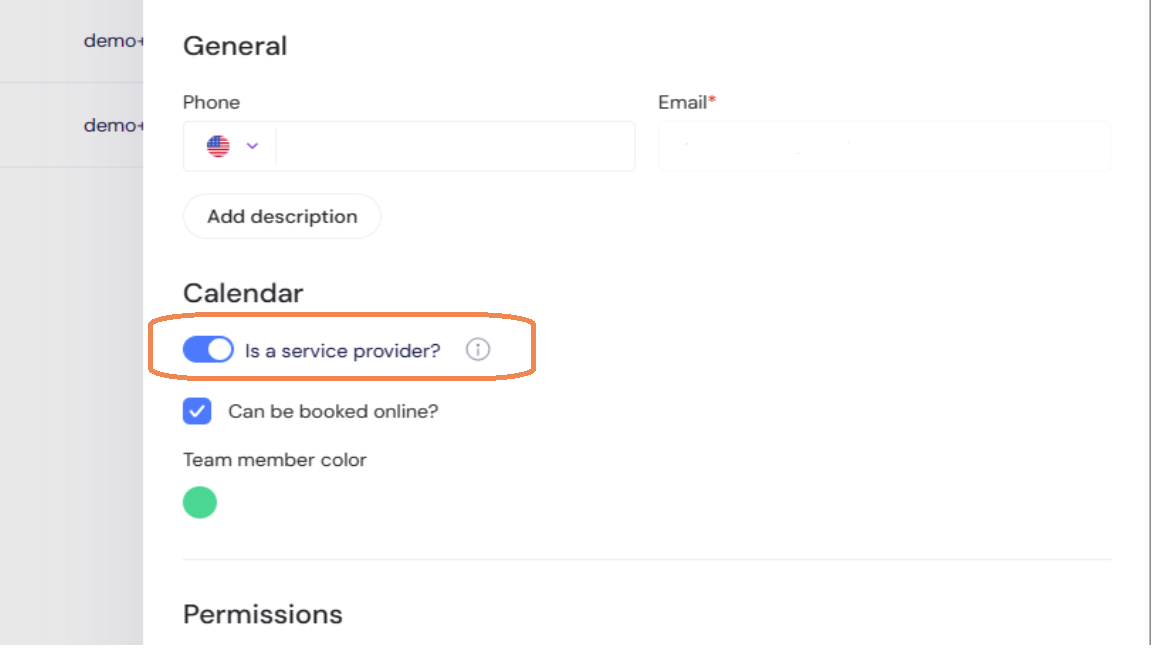Open the green team member color swatch

coord(200,502)
